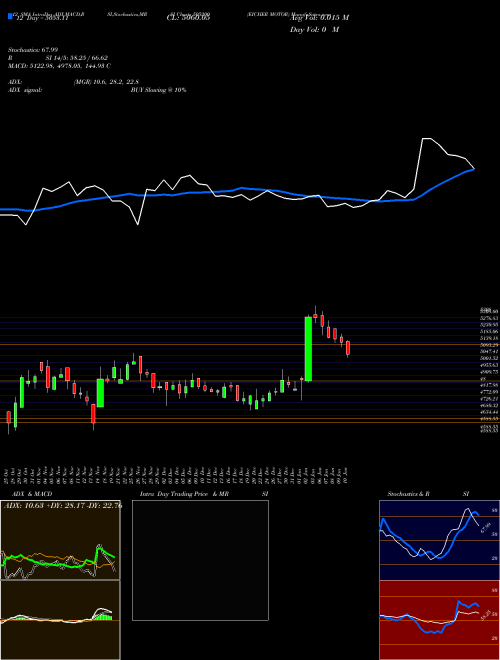
Task: Click the rotated 67.99 label in Stochastics panel
Action: (487, 527)
